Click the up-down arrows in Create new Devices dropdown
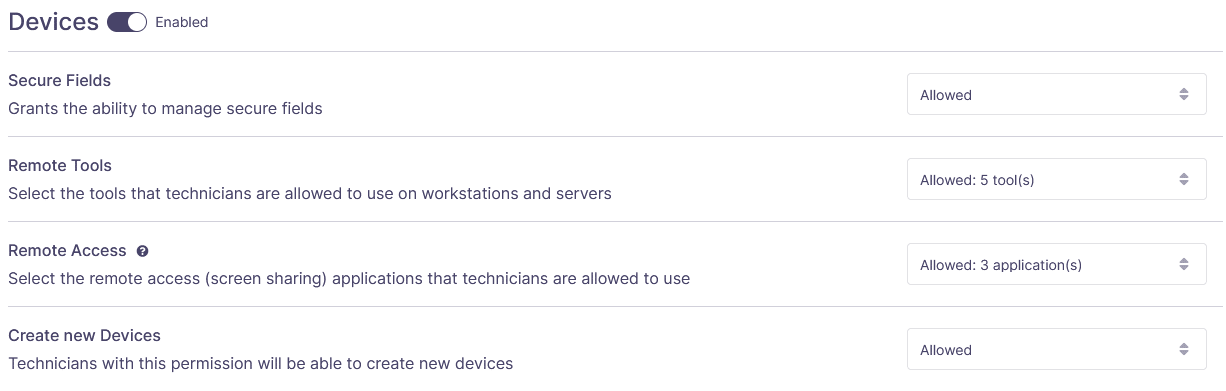 coord(1184,349)
